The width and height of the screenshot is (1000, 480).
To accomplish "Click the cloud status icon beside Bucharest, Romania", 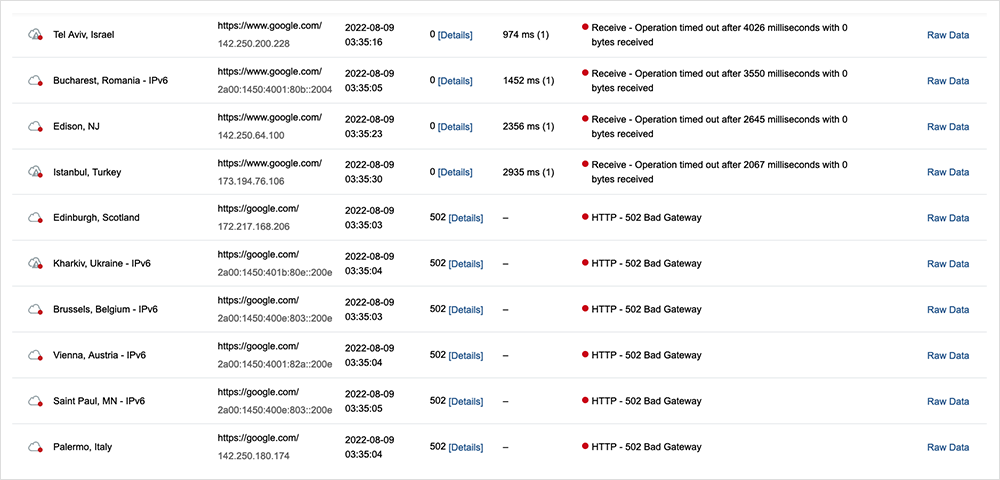I will [x=36, y=80].
